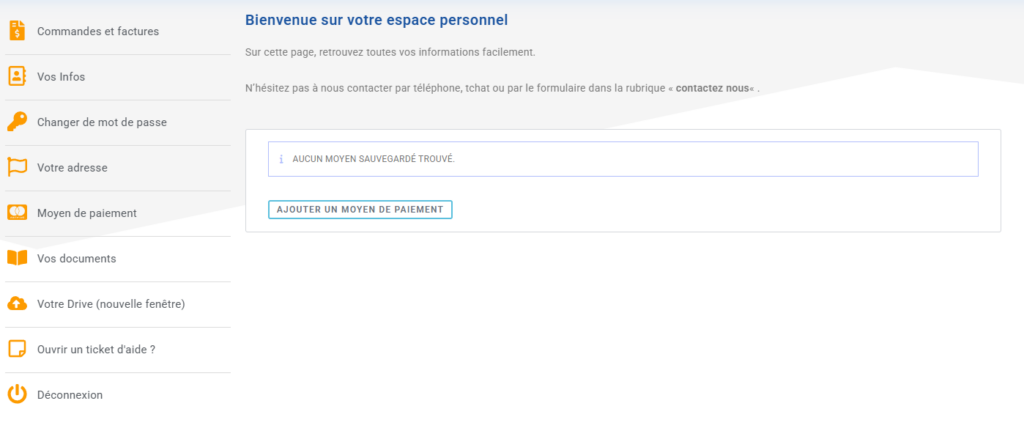The width and height of the screenshot is (1024, 431).
Task: Click the sticky note icon for help ticket
Action: click(x=17, y=349)
